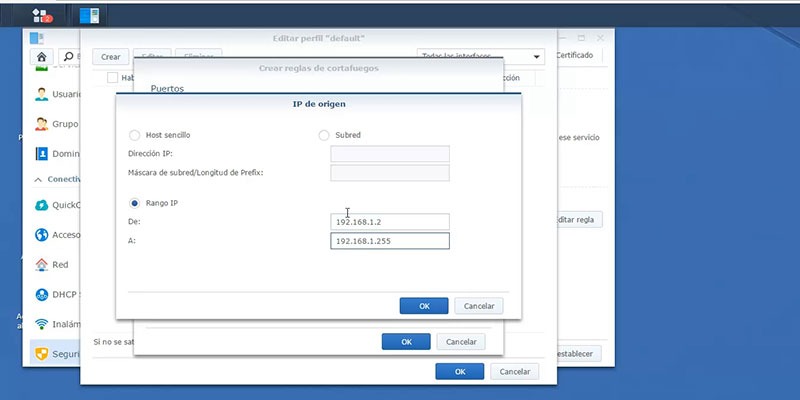Click the De start IP field
The image size is (800, 400).
[x=390, y=222]
